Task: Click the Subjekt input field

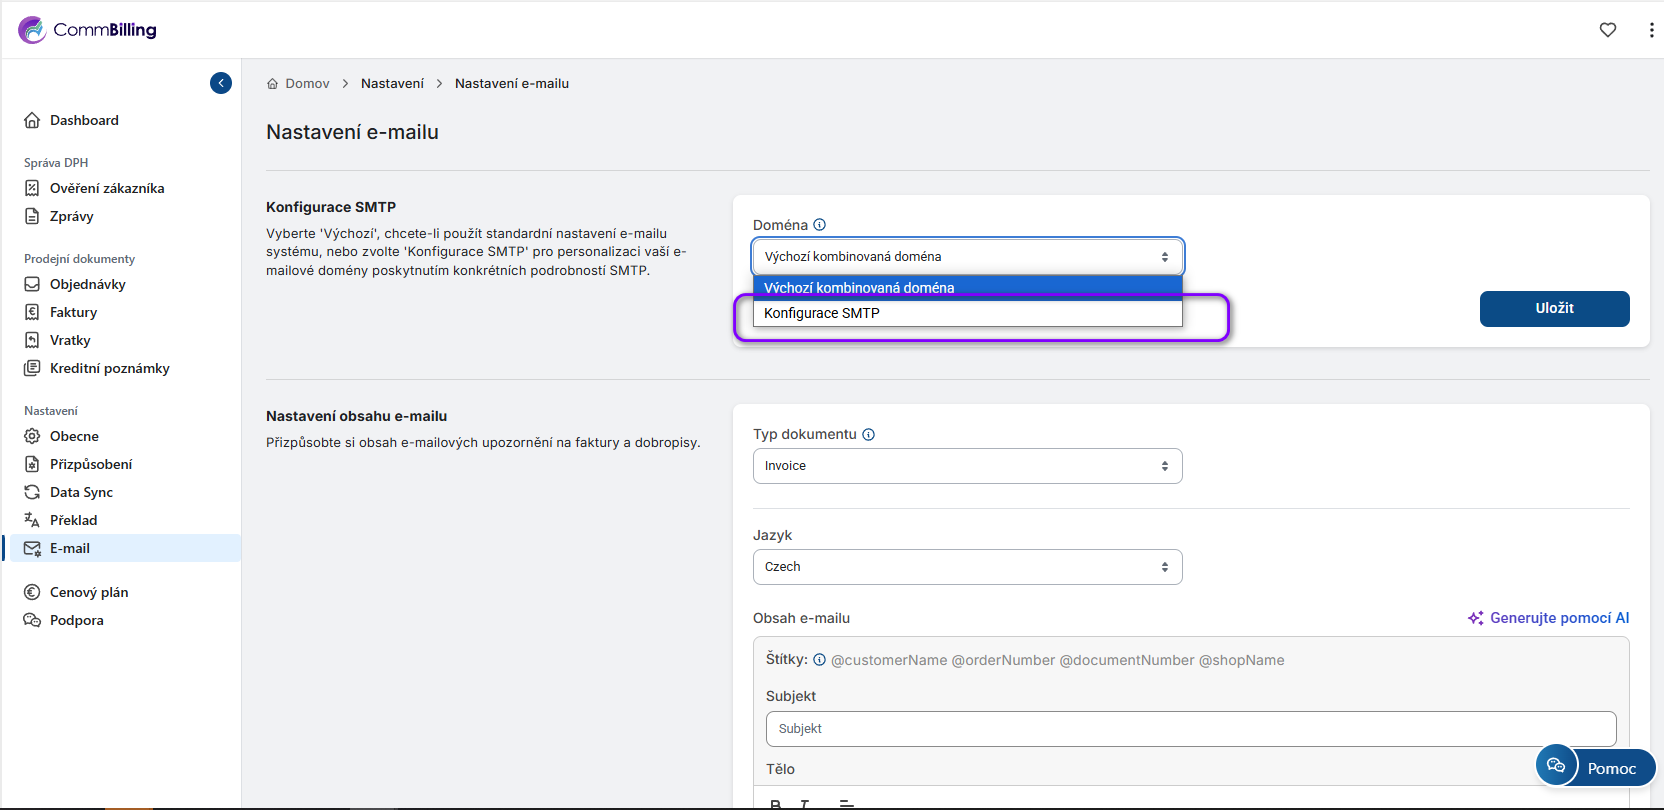Action: click(x=1190, y=729)
